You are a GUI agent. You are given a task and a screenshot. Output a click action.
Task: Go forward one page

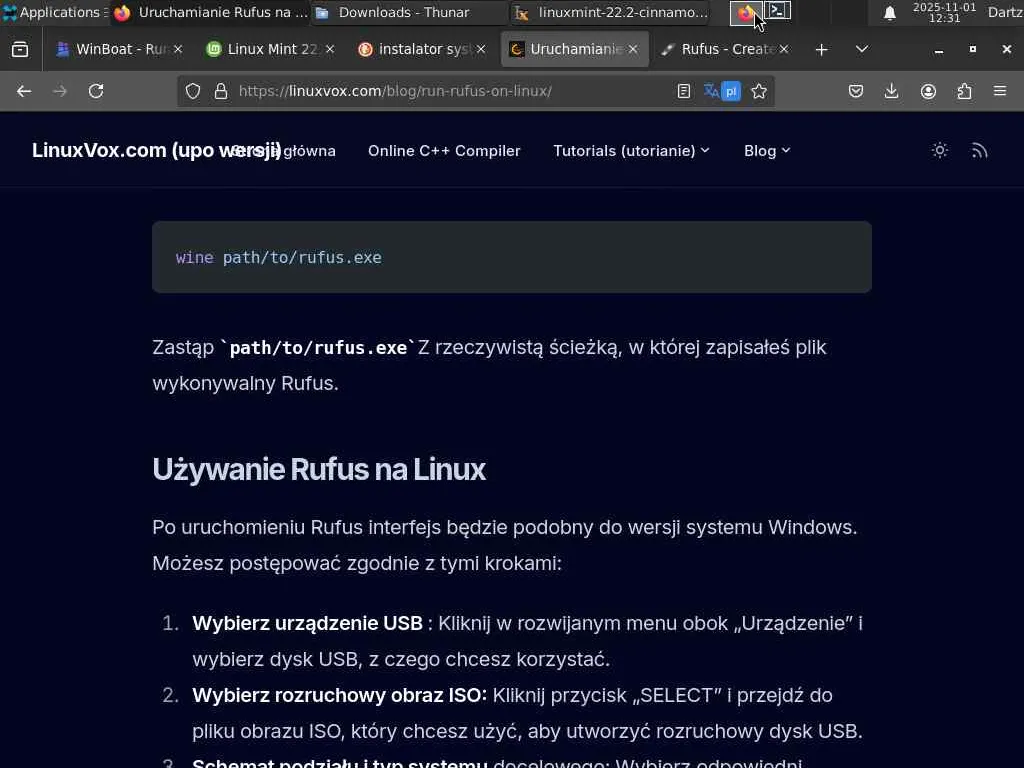coord(60,91)
